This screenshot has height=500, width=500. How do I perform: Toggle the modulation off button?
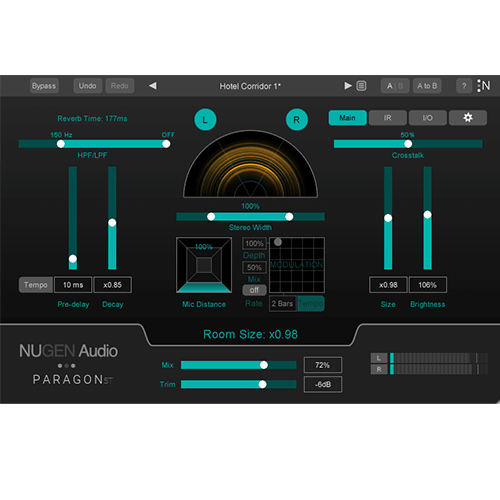click(254, 290)
